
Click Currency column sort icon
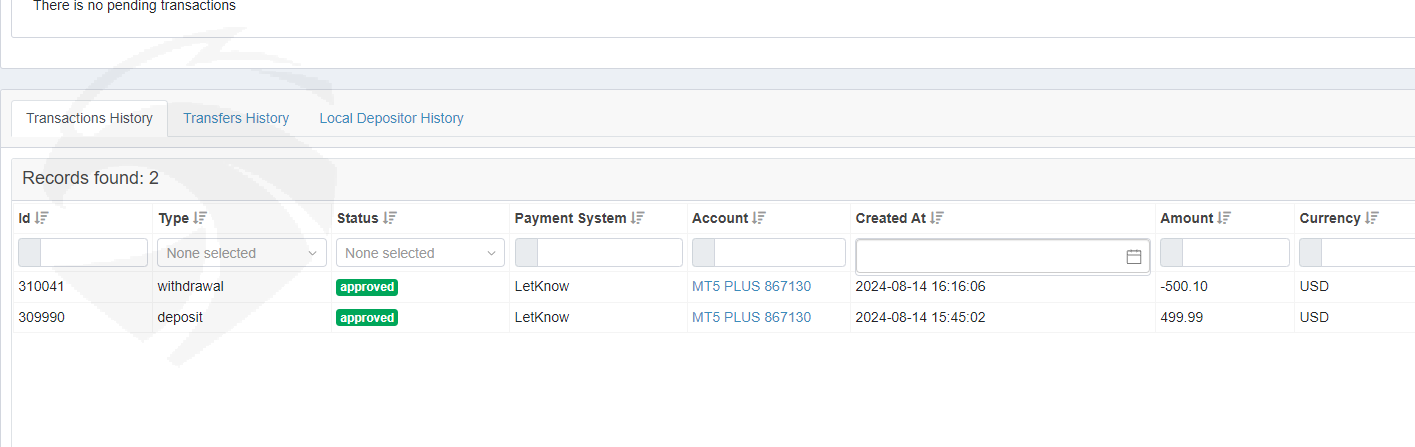(x=1372, y=218)
